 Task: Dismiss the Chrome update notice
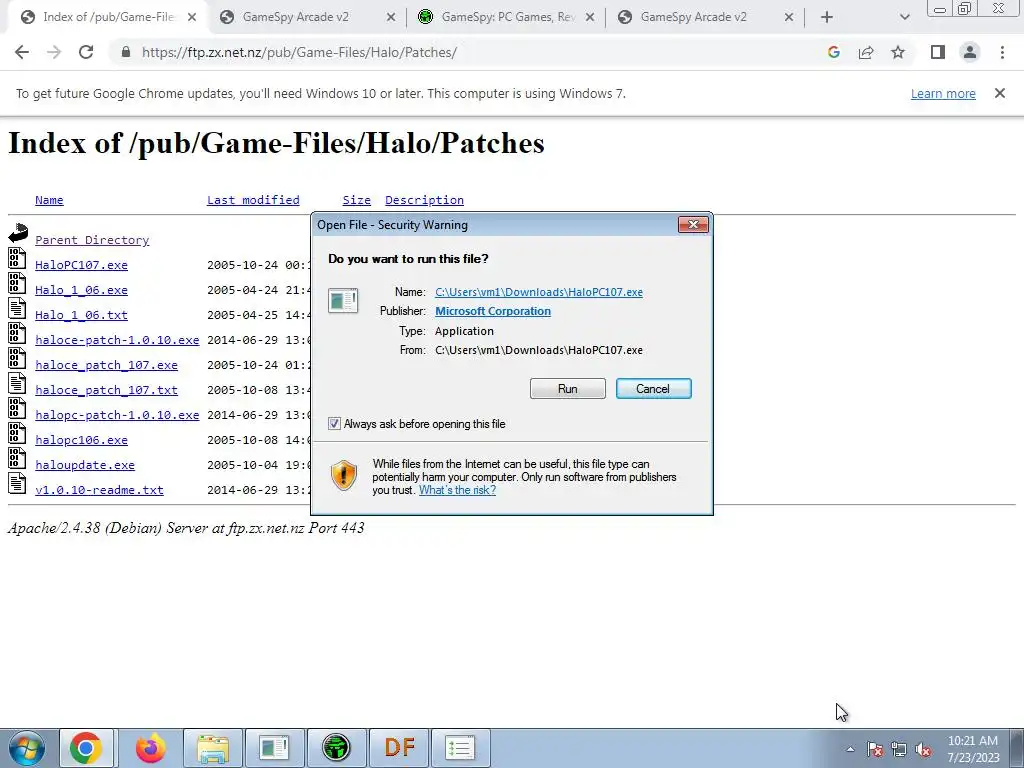click(x=1000, y=93)
